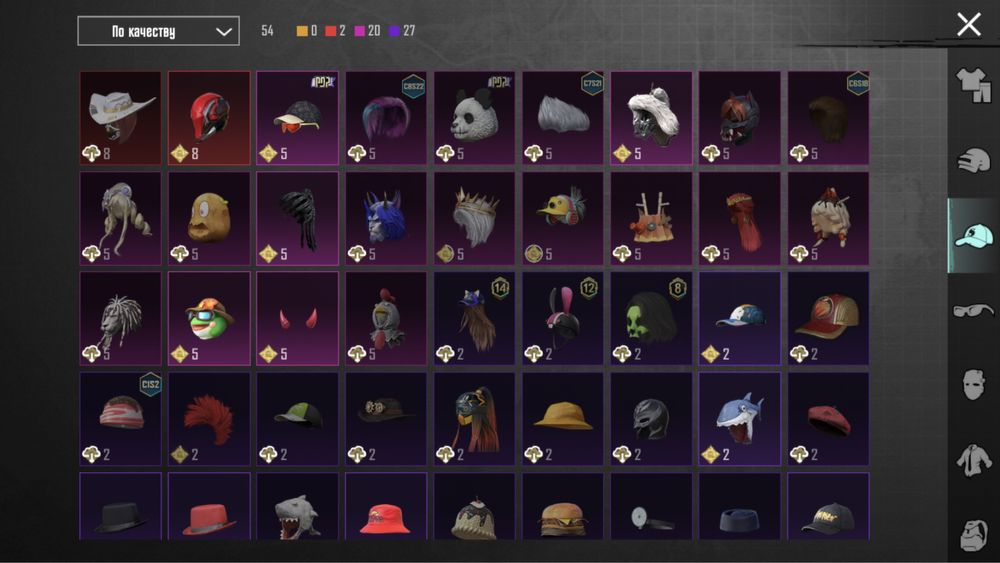Pick the shark hood with blue fin
Image resolution: width=1000 pixels, height=563 pixels.
tap(740, 419)
